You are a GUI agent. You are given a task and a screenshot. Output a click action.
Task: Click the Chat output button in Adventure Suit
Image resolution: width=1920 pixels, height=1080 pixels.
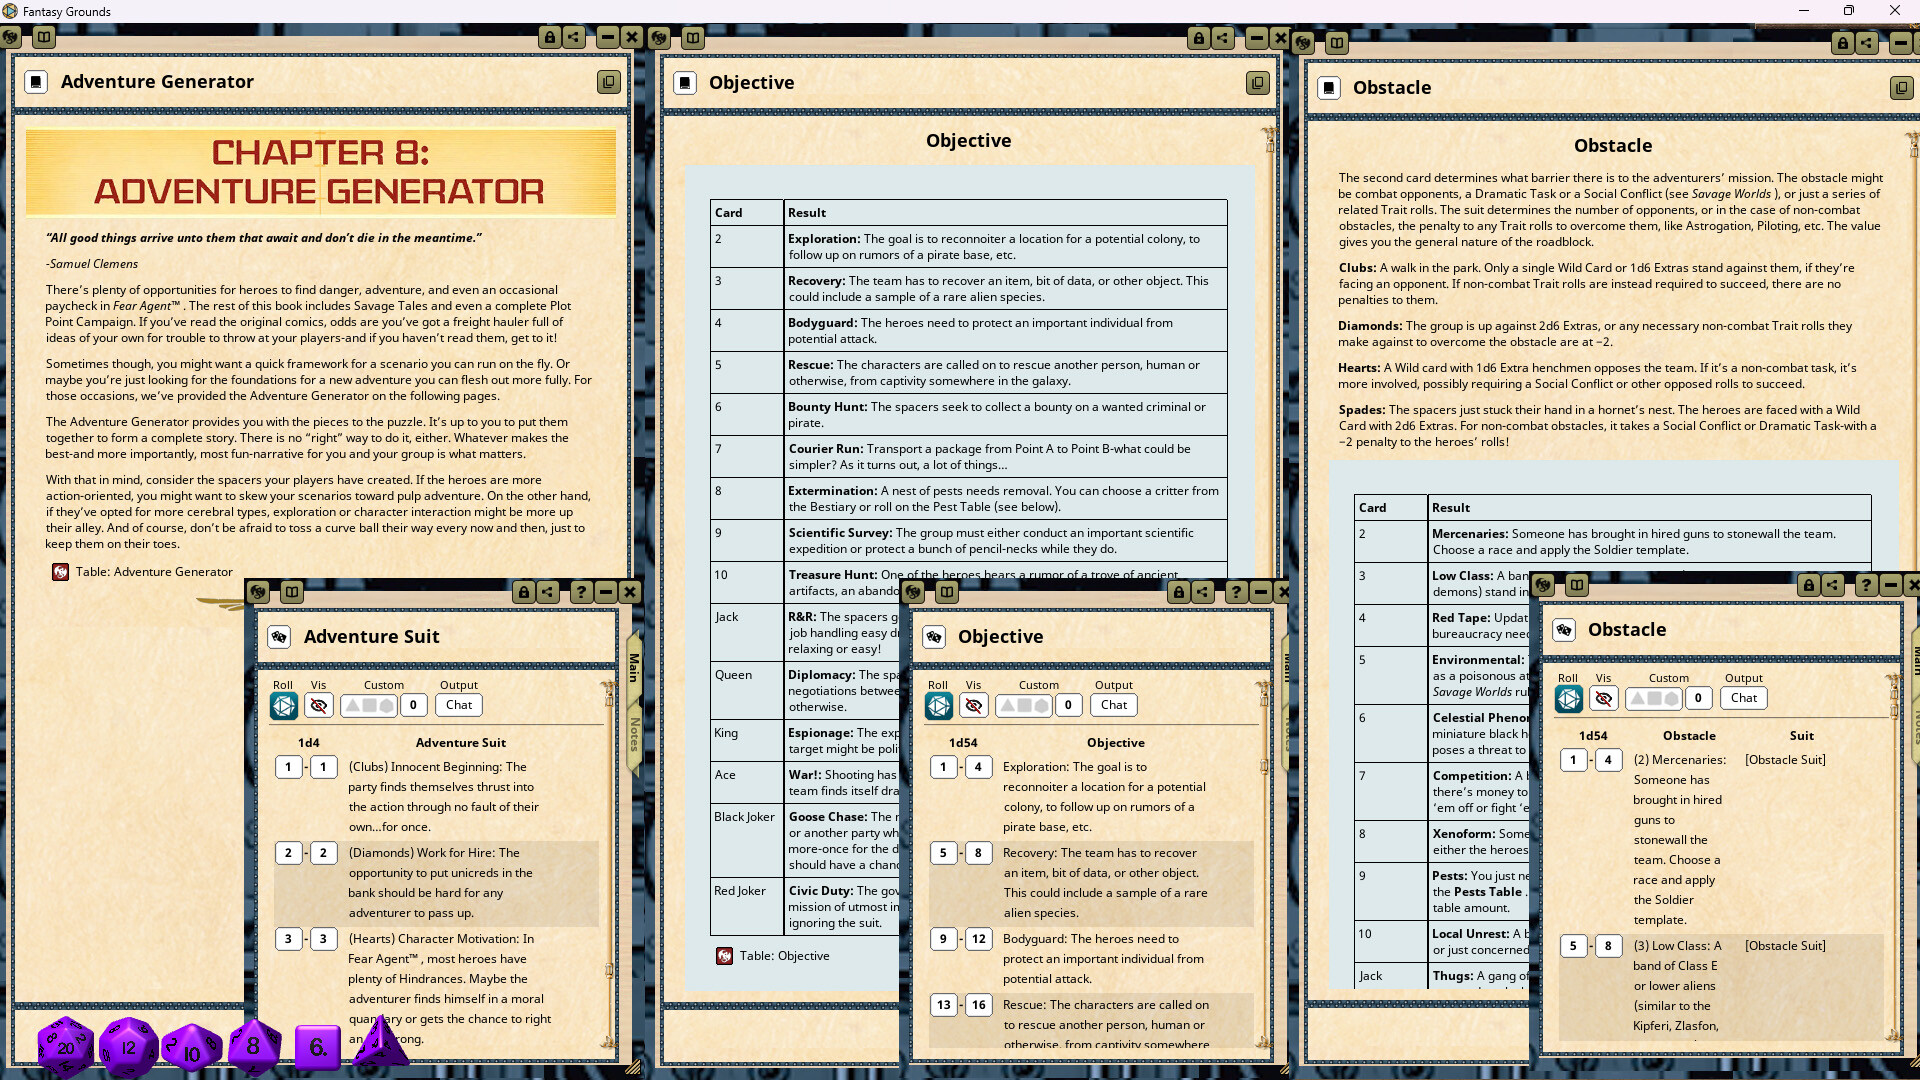[x=458, y=705]
